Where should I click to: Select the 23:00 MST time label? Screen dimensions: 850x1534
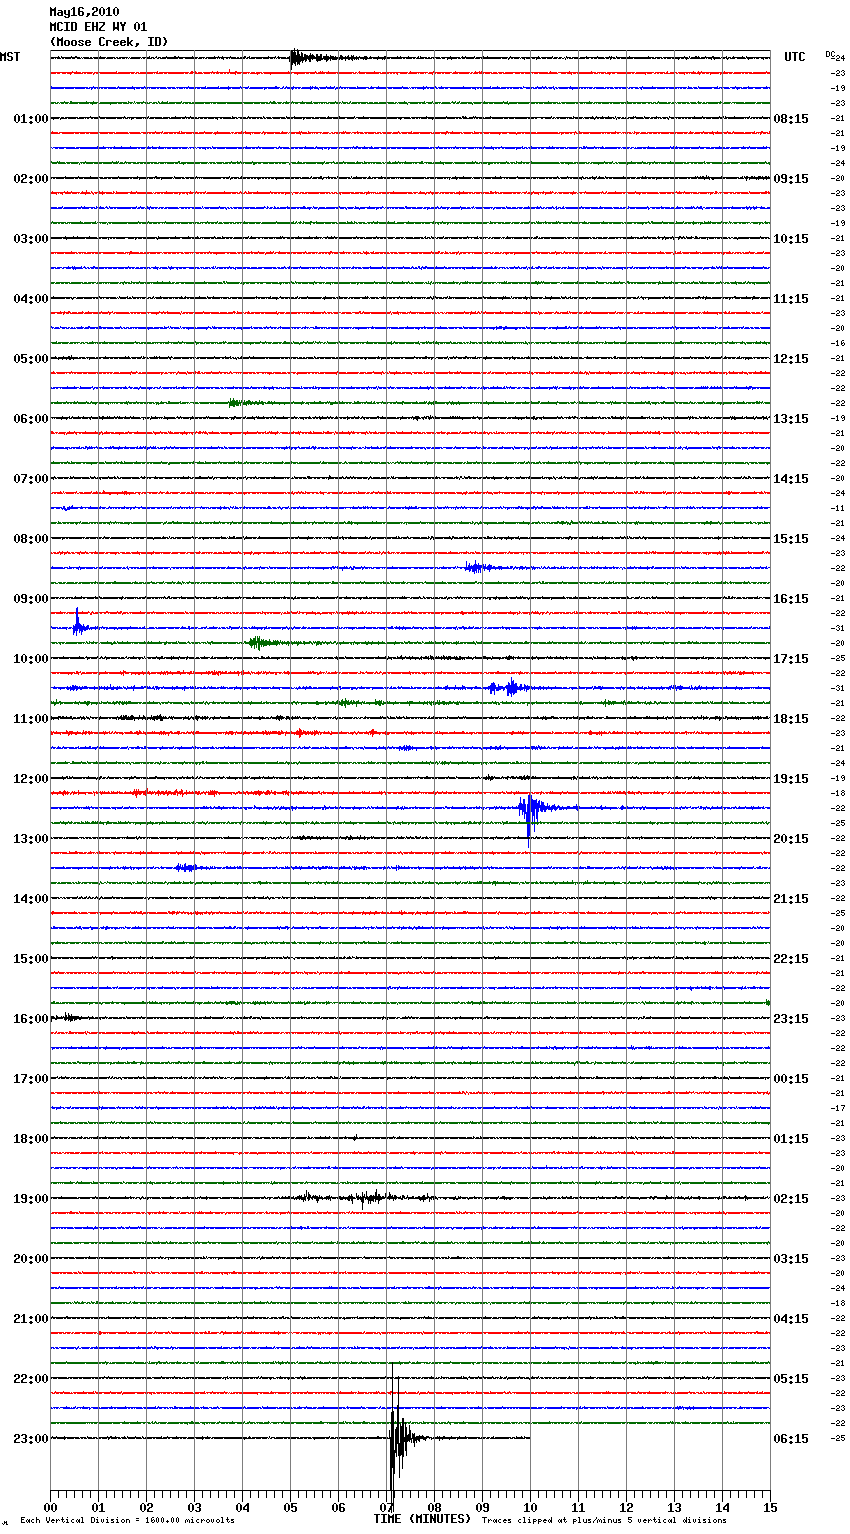[30, 1439]
